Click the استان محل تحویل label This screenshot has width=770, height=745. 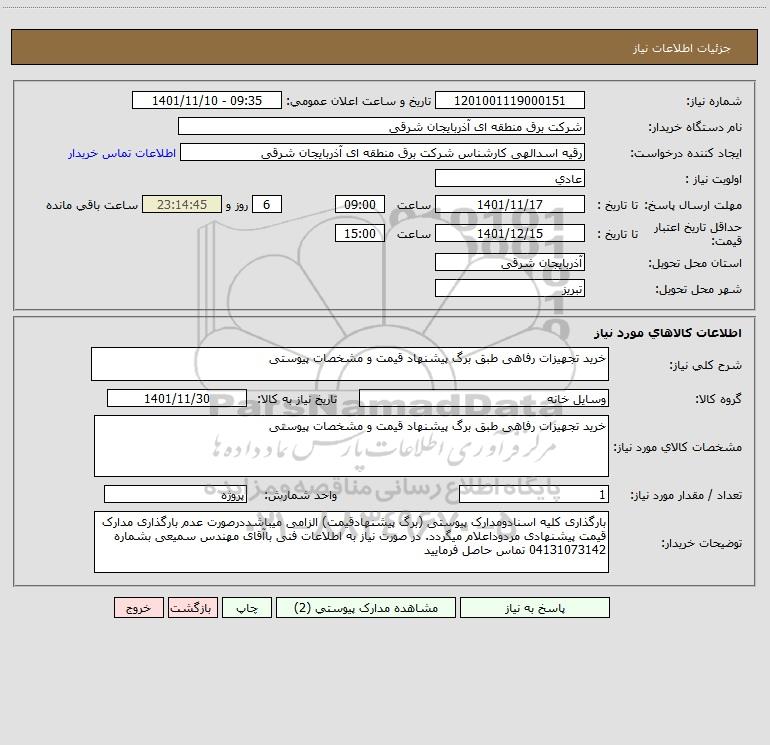(695, 263)
